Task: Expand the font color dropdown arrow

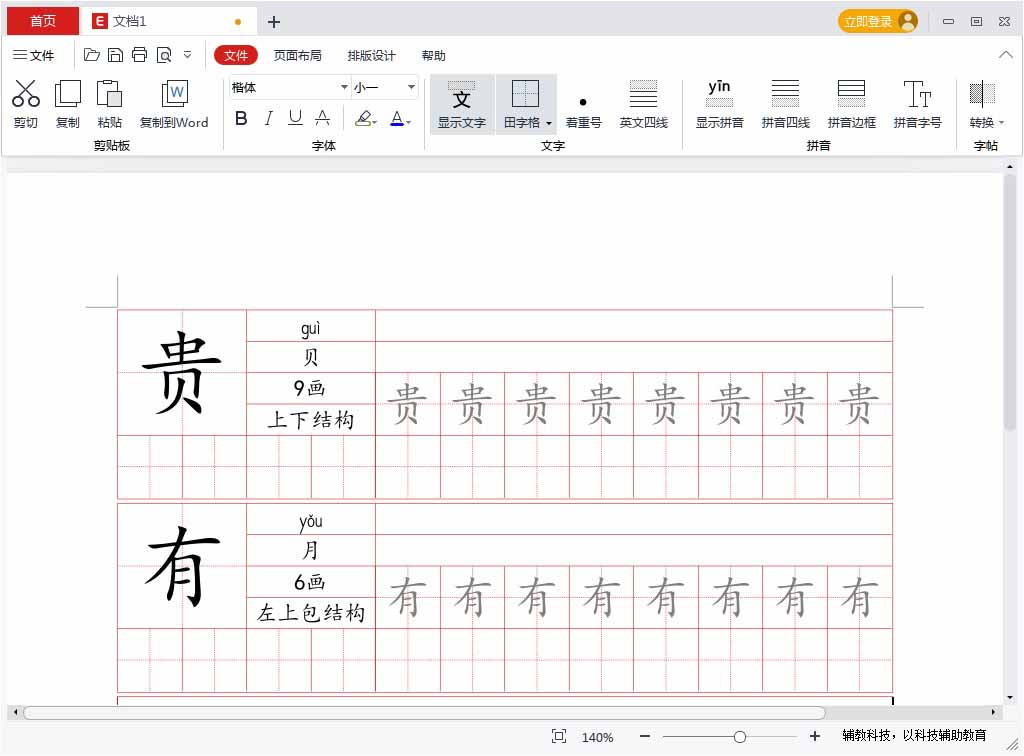Action: point(409,122)
